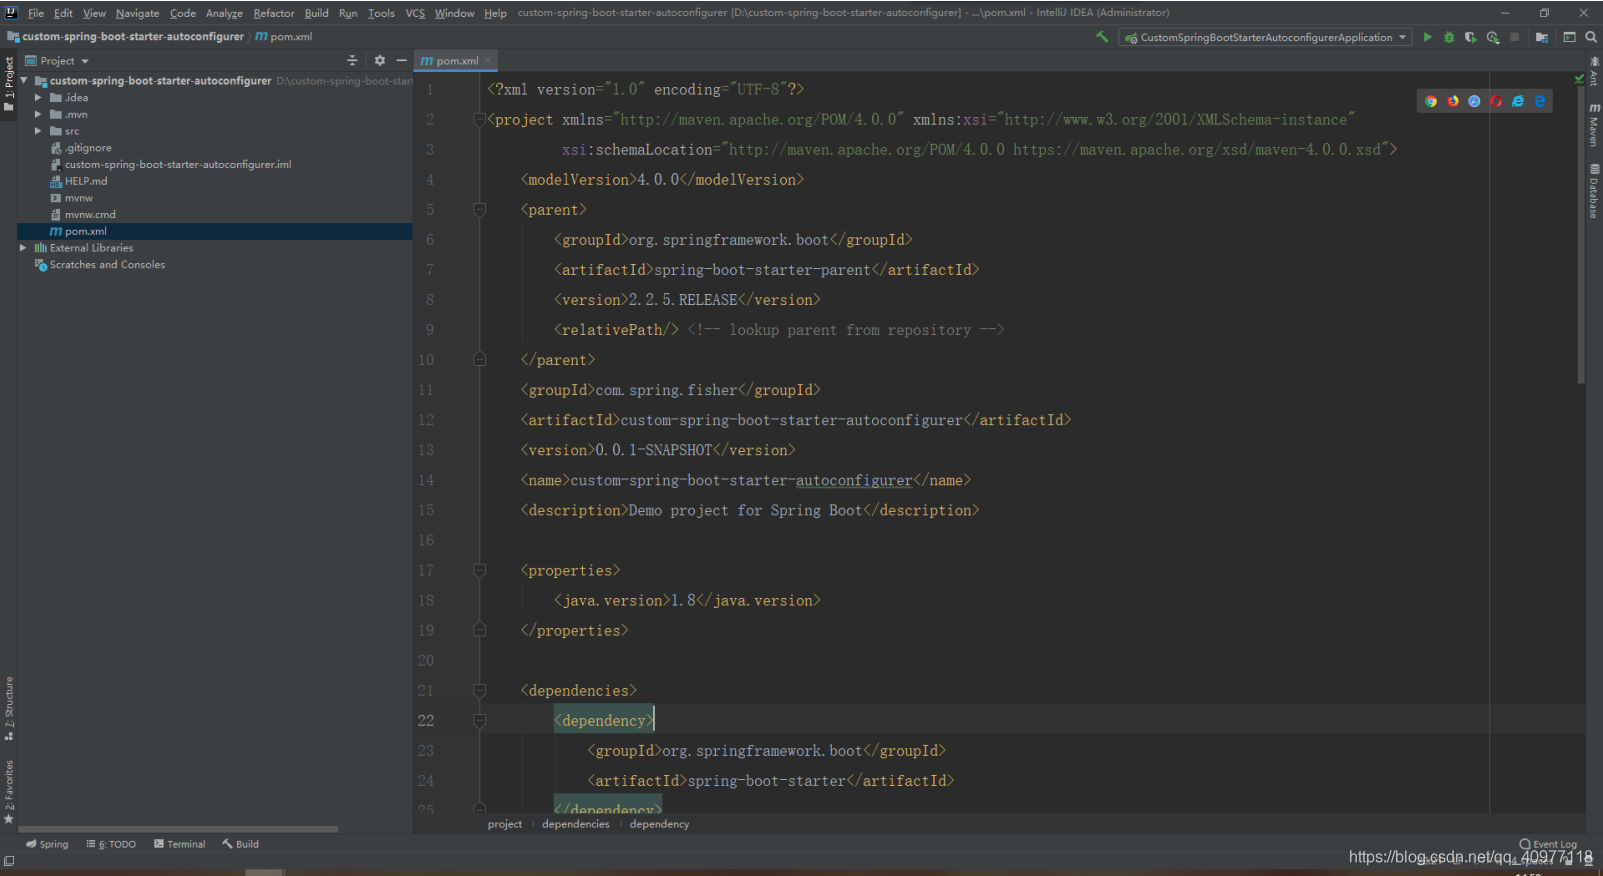Click the scroll from source icon in Project panel
Viewport: 1603px width, 876px height.
[x=352, y=61]
